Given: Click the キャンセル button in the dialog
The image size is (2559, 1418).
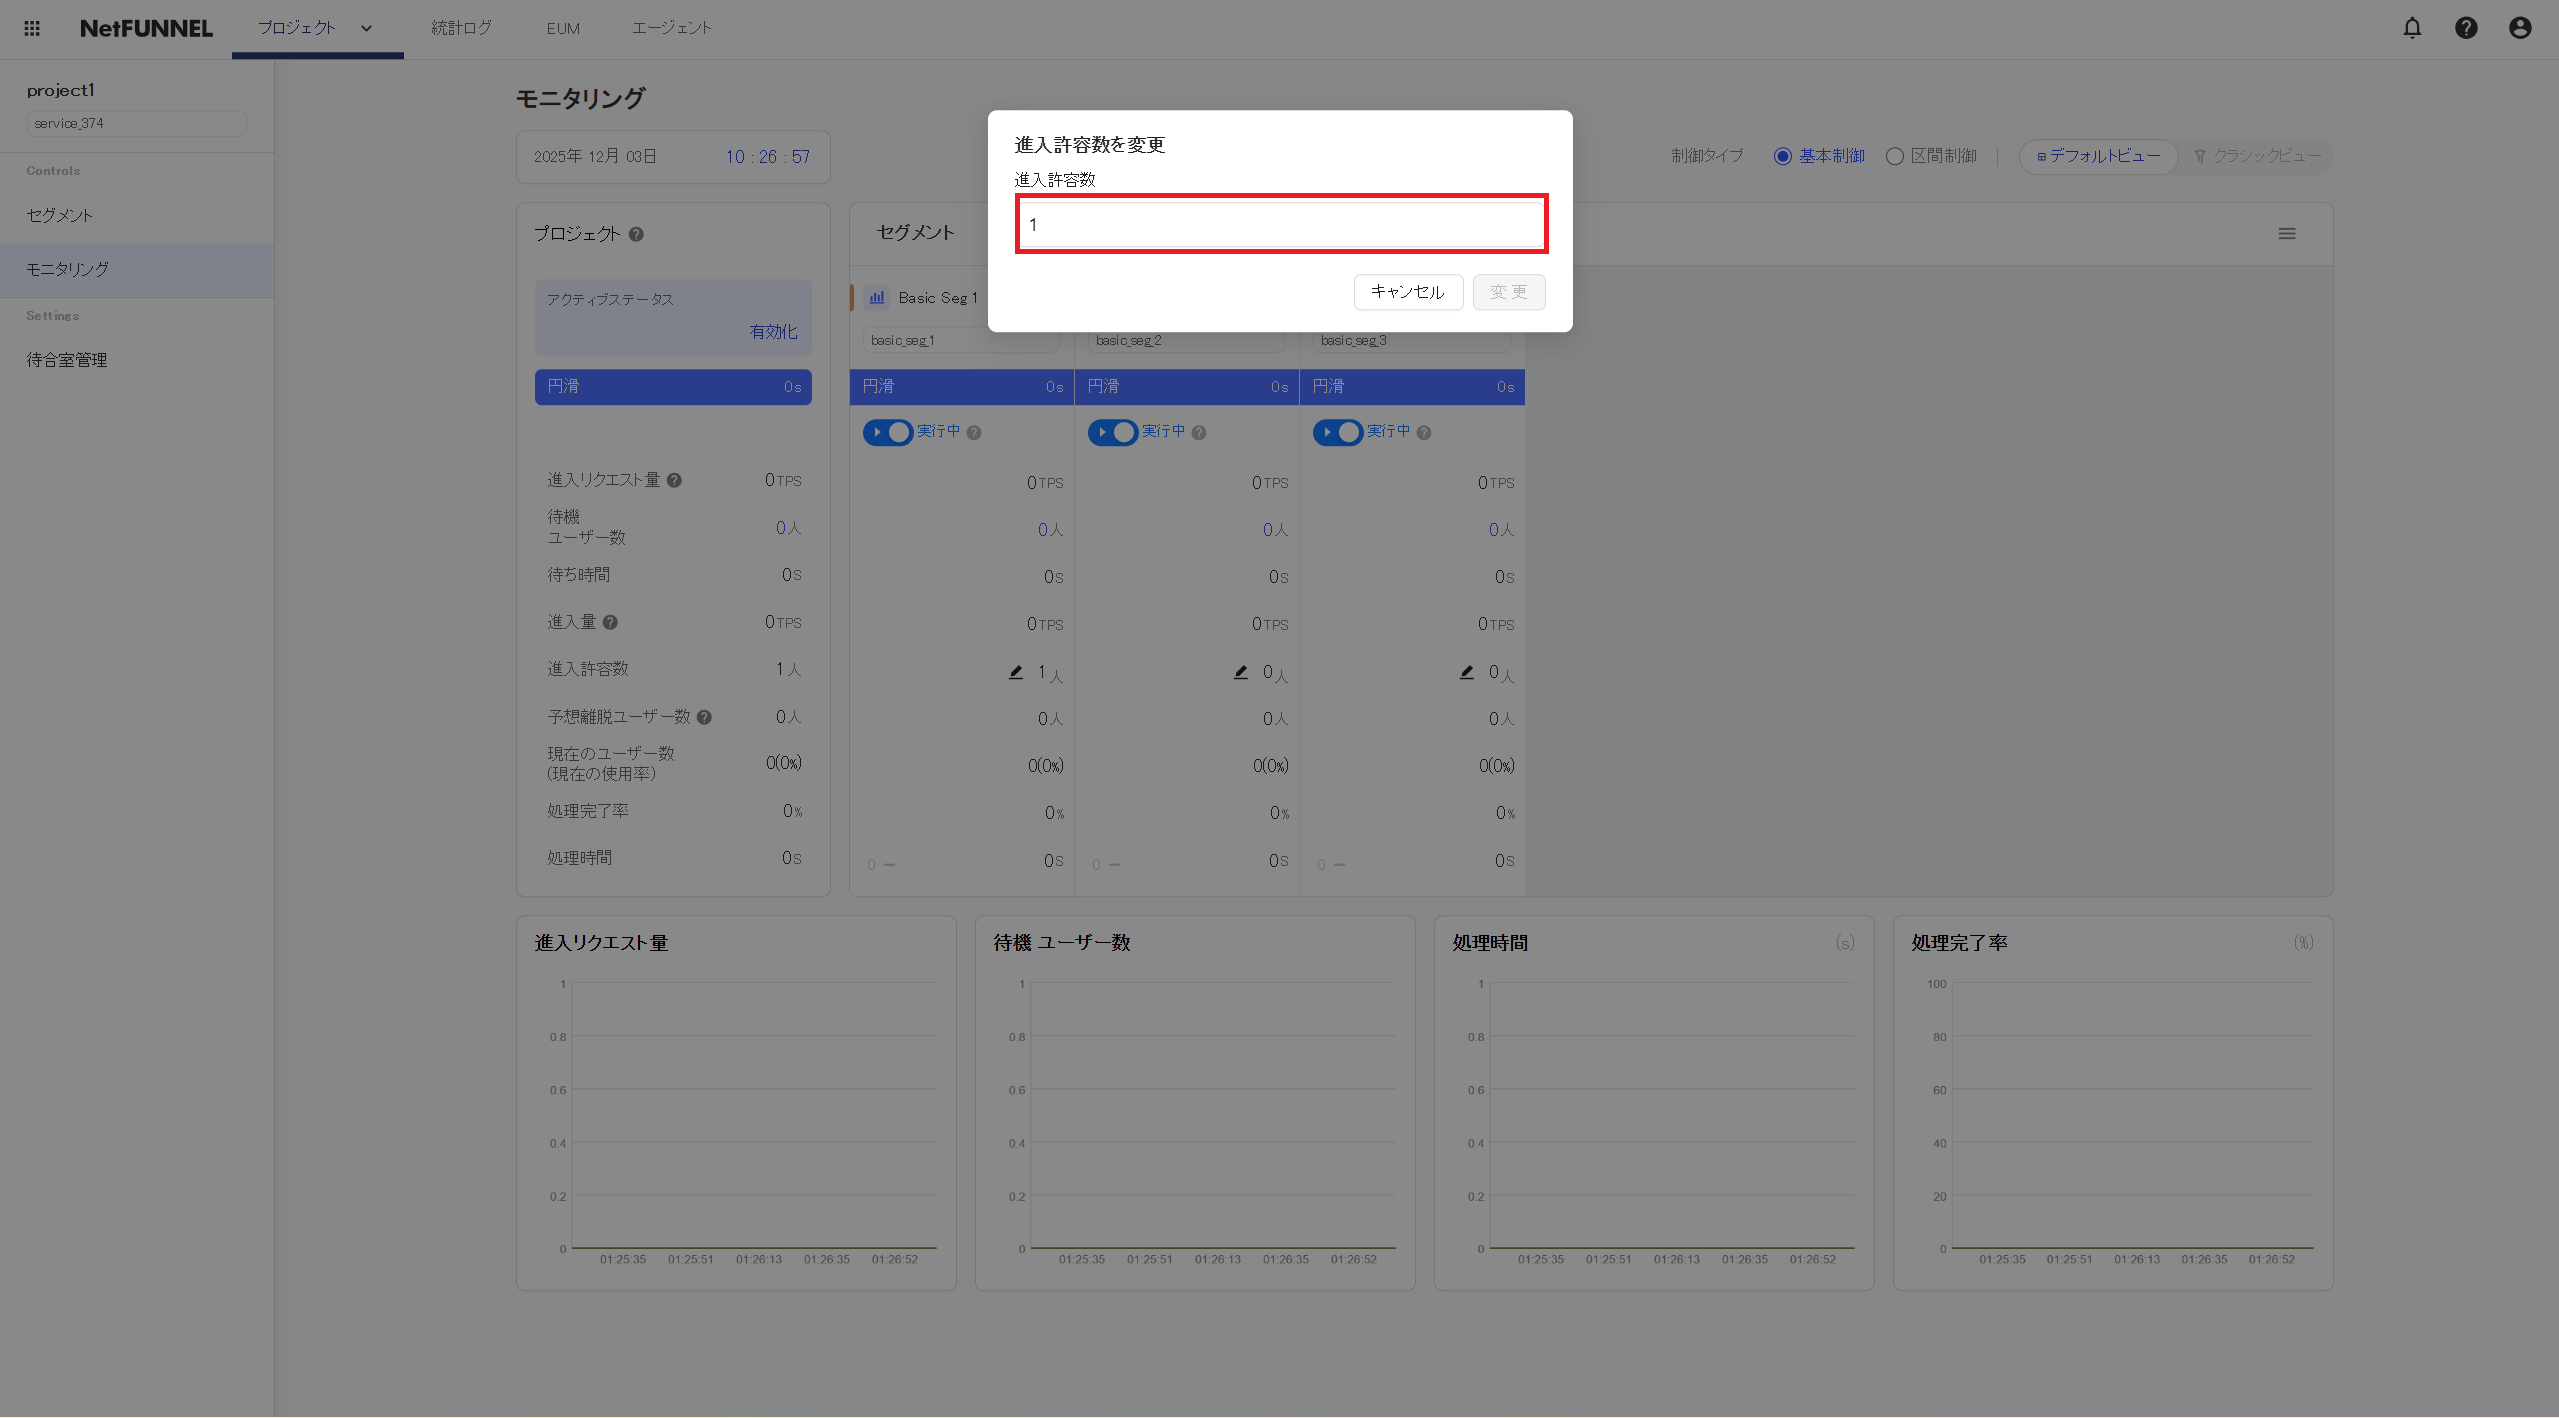Looking at the screenshot, I should (x=1407, y=292).
